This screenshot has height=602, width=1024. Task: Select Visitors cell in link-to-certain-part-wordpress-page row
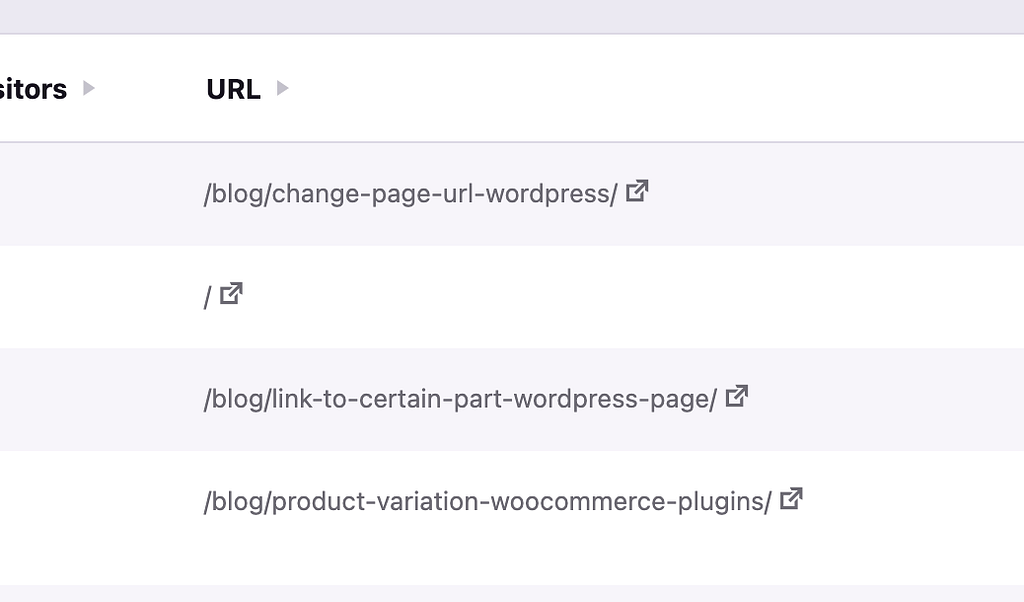click(60, 399)
